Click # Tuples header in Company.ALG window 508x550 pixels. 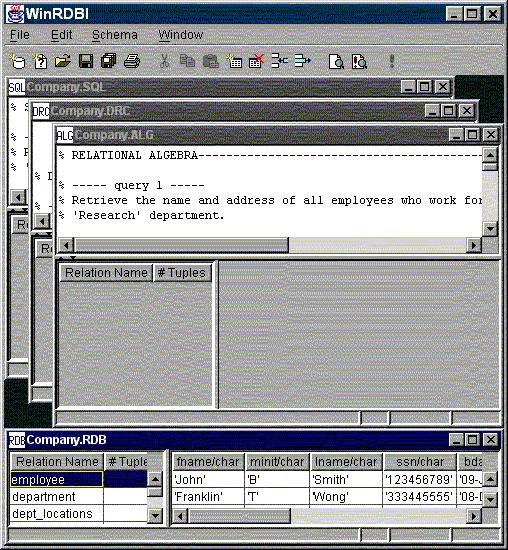pyautogui.click(x=182, y=273)
